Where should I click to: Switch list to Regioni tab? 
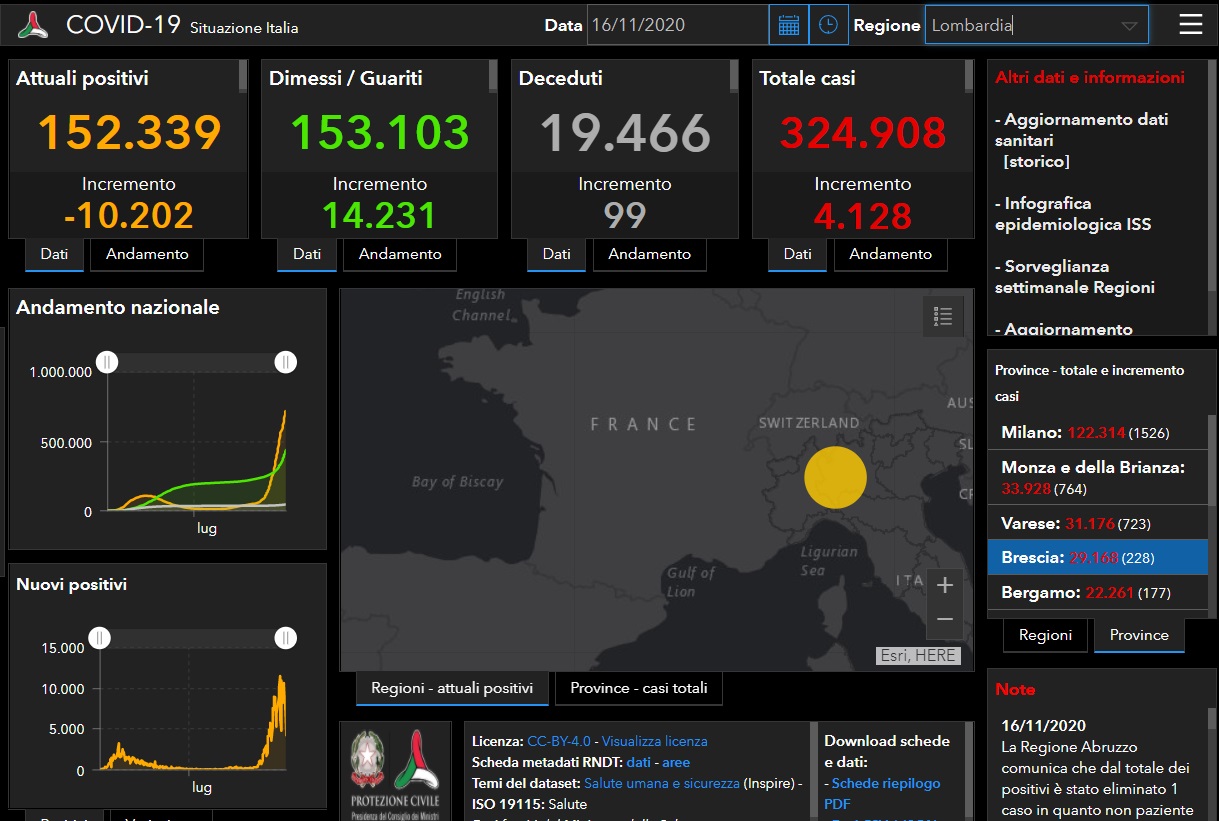[1045, 635]
